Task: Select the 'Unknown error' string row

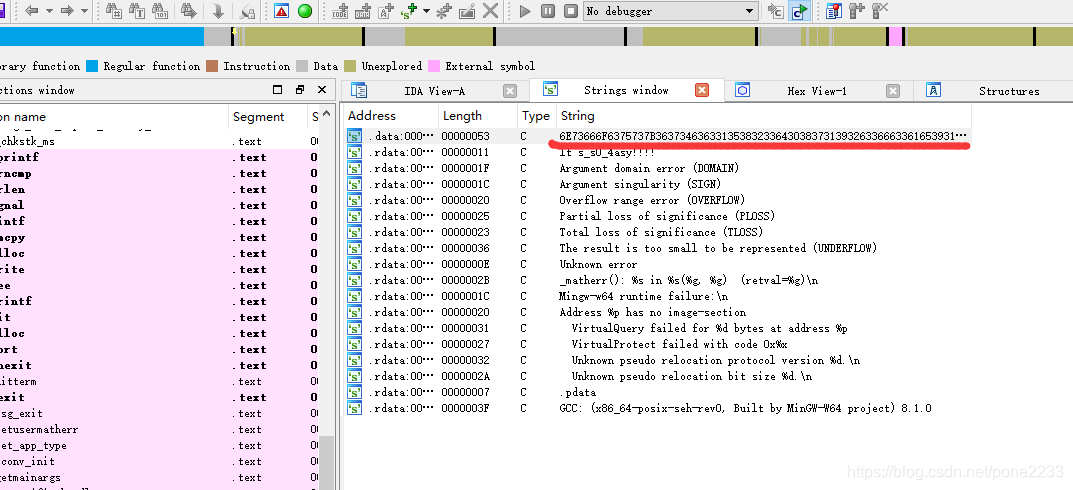Action: pos(598,264)
